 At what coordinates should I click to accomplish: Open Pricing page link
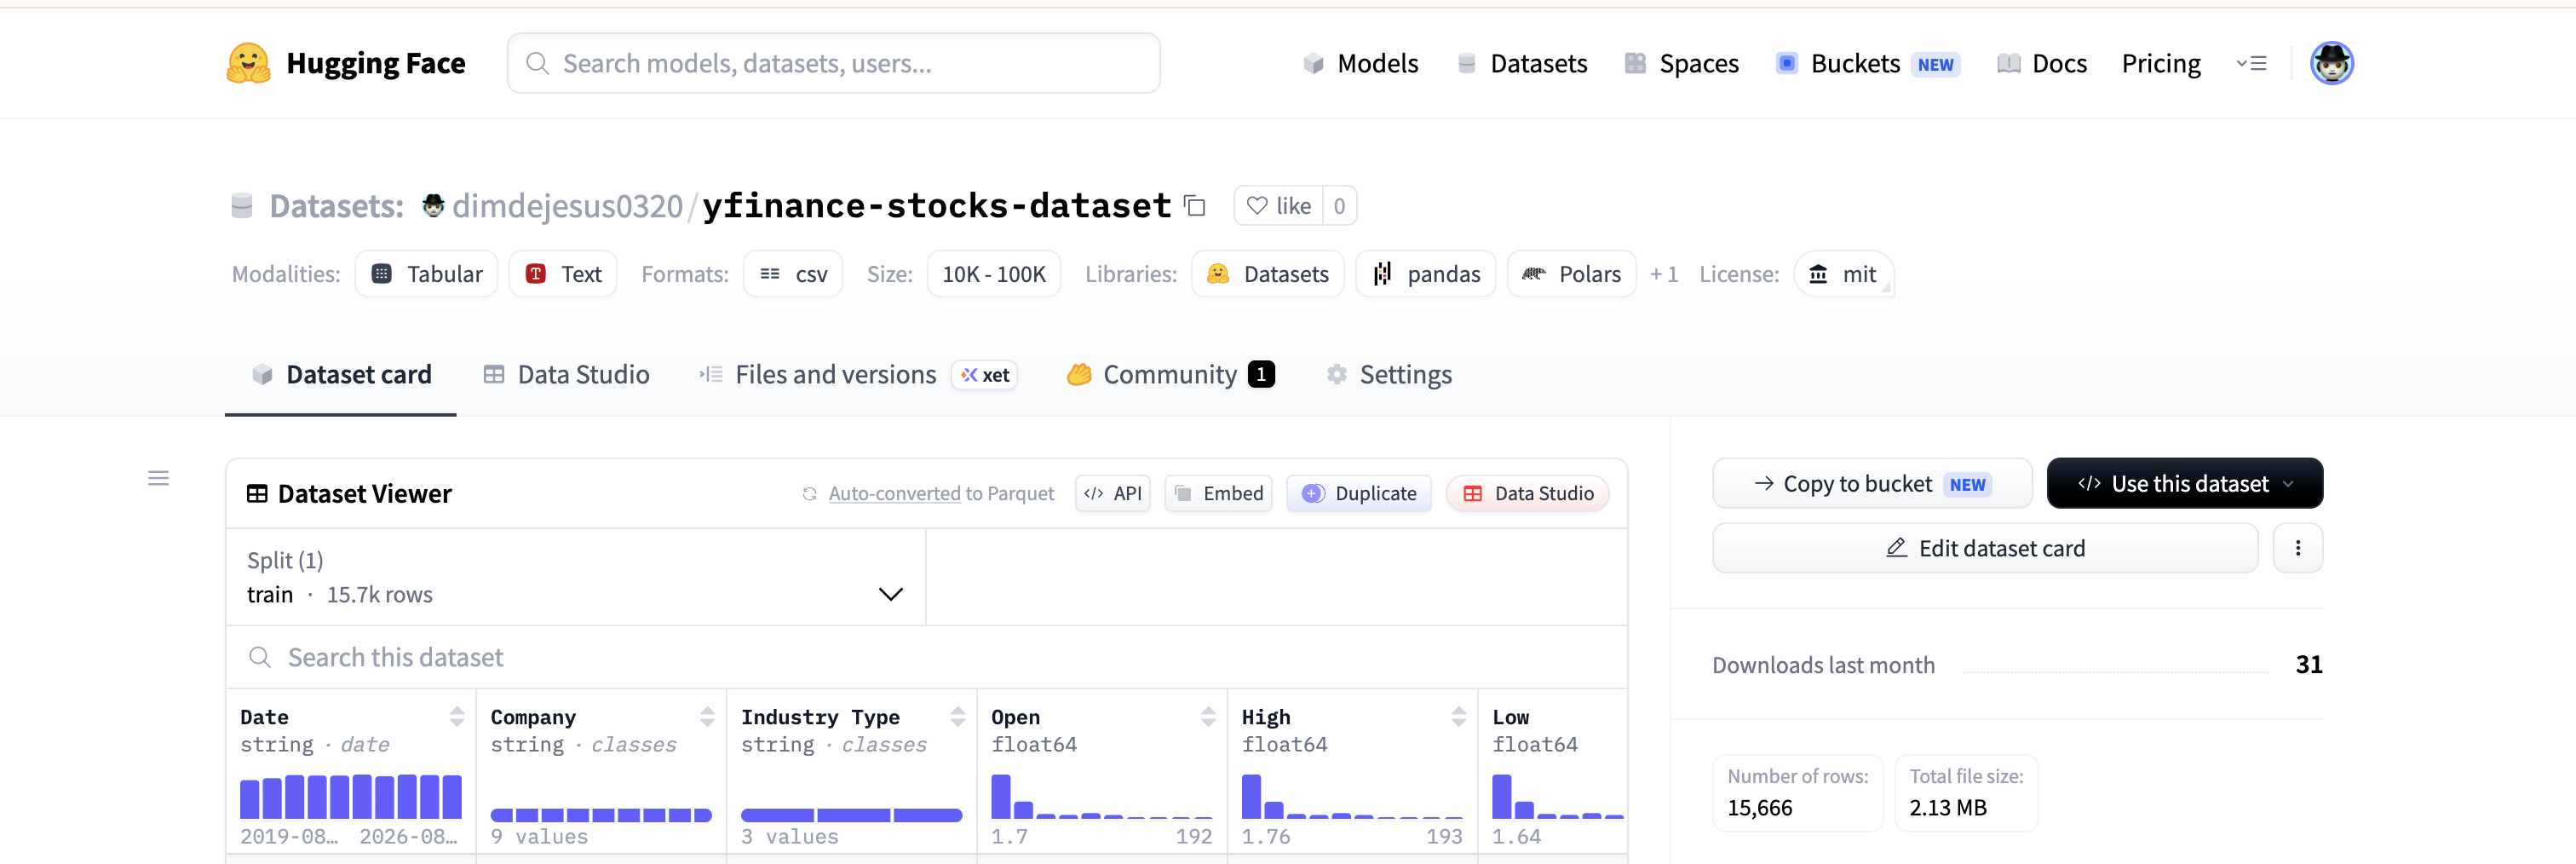point(2161,63)
